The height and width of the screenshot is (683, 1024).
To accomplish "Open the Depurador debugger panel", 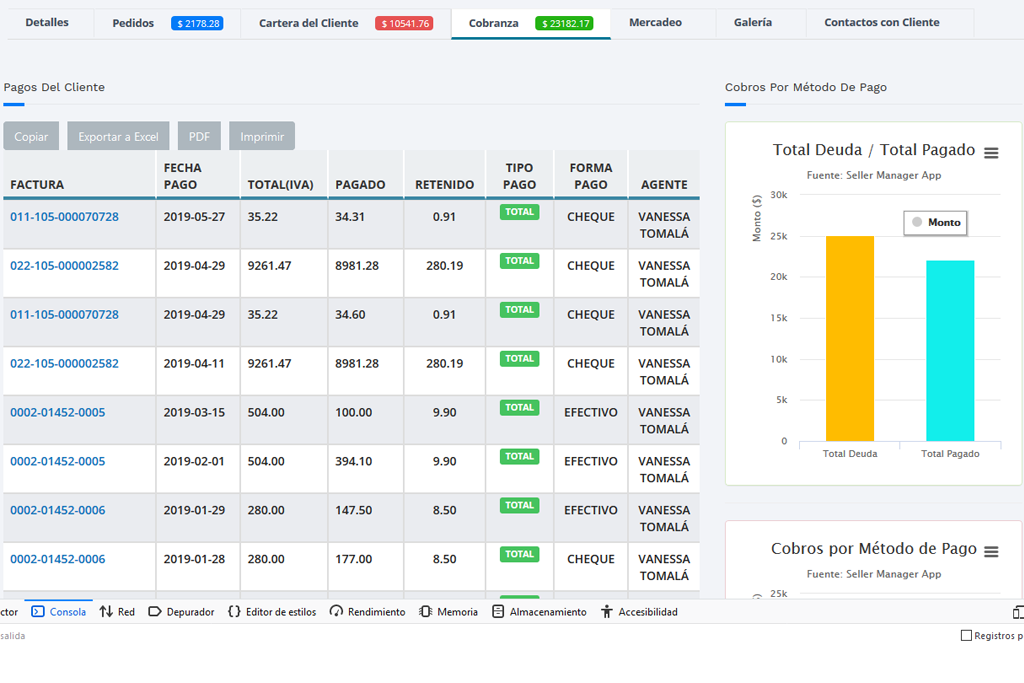I will pos(182,612).
